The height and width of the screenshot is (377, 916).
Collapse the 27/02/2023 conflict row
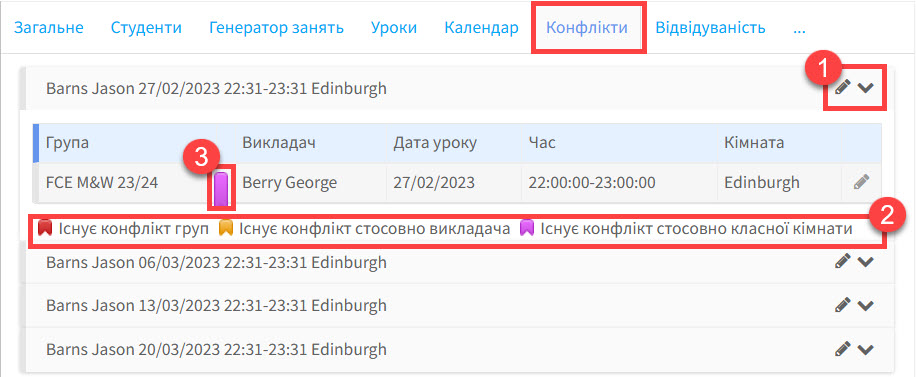pyautogui.click(x=865, y=88)
